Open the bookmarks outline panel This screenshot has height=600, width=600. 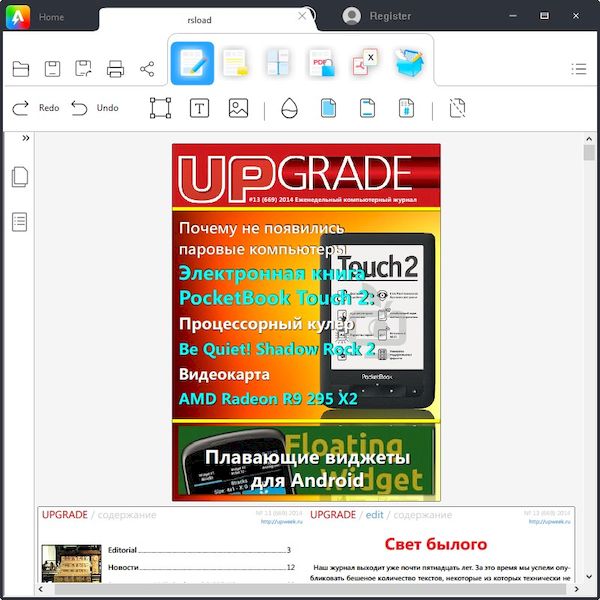click(x=20, y=222)
